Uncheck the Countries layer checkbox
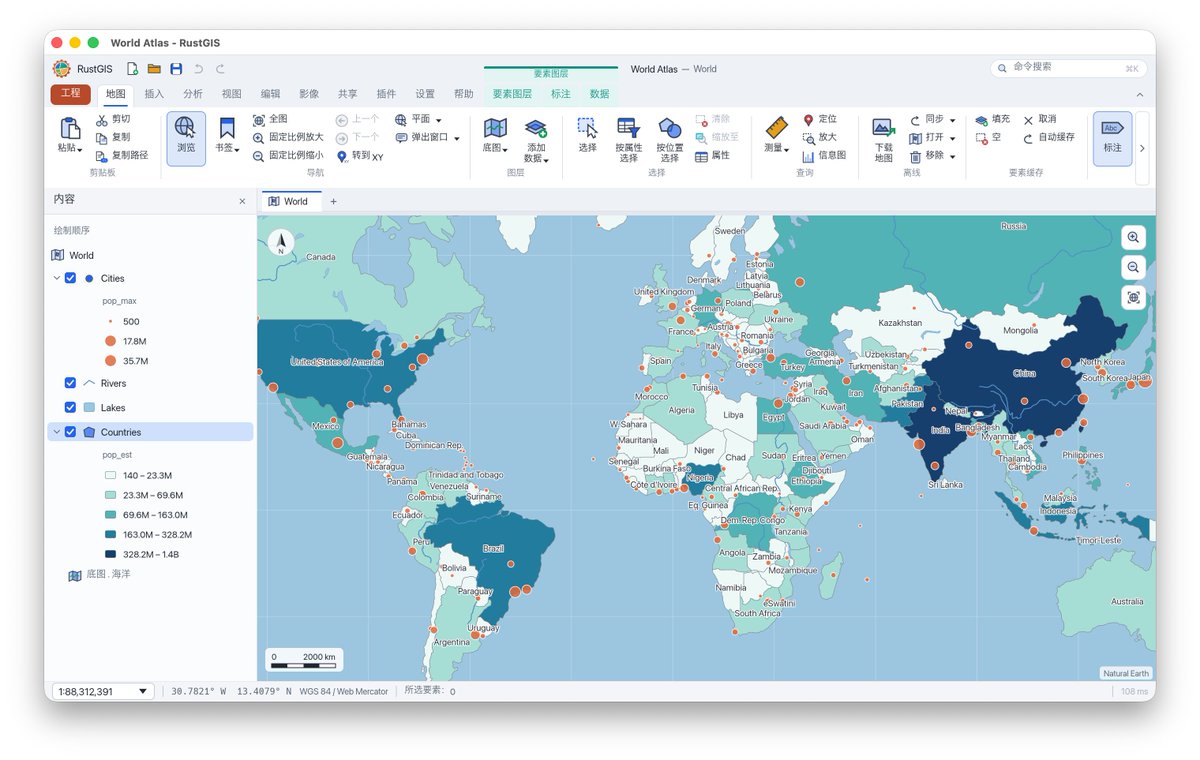The image size is (1200, 760). pyautogui.click(x=70, y=432)
